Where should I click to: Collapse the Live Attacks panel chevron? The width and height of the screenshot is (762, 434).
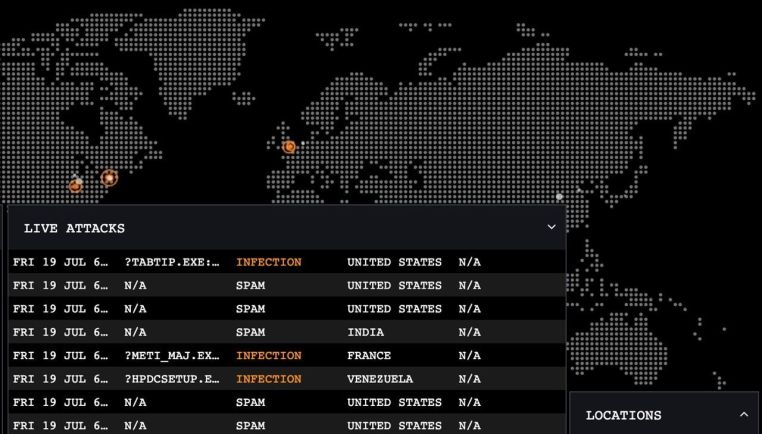click(551, 228)
